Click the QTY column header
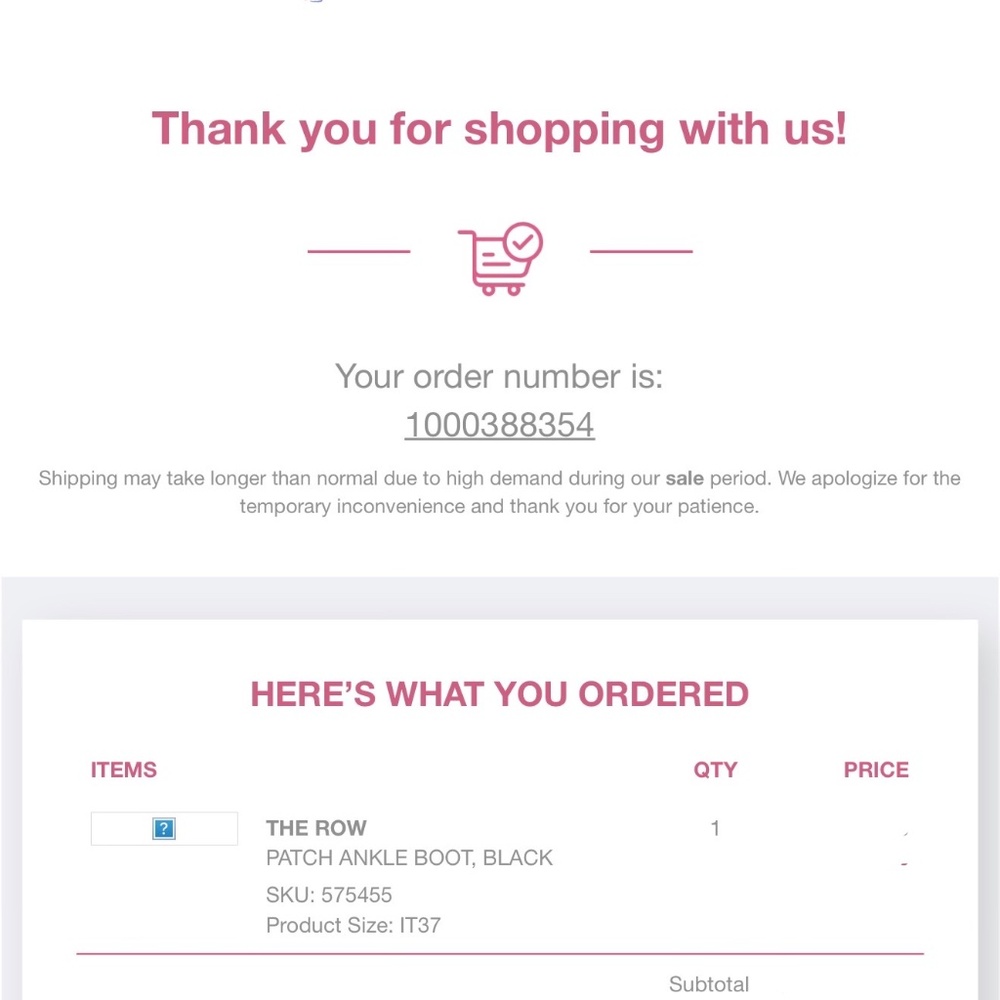This screenshot has width=1000, height=1000. tap(715, 770)
